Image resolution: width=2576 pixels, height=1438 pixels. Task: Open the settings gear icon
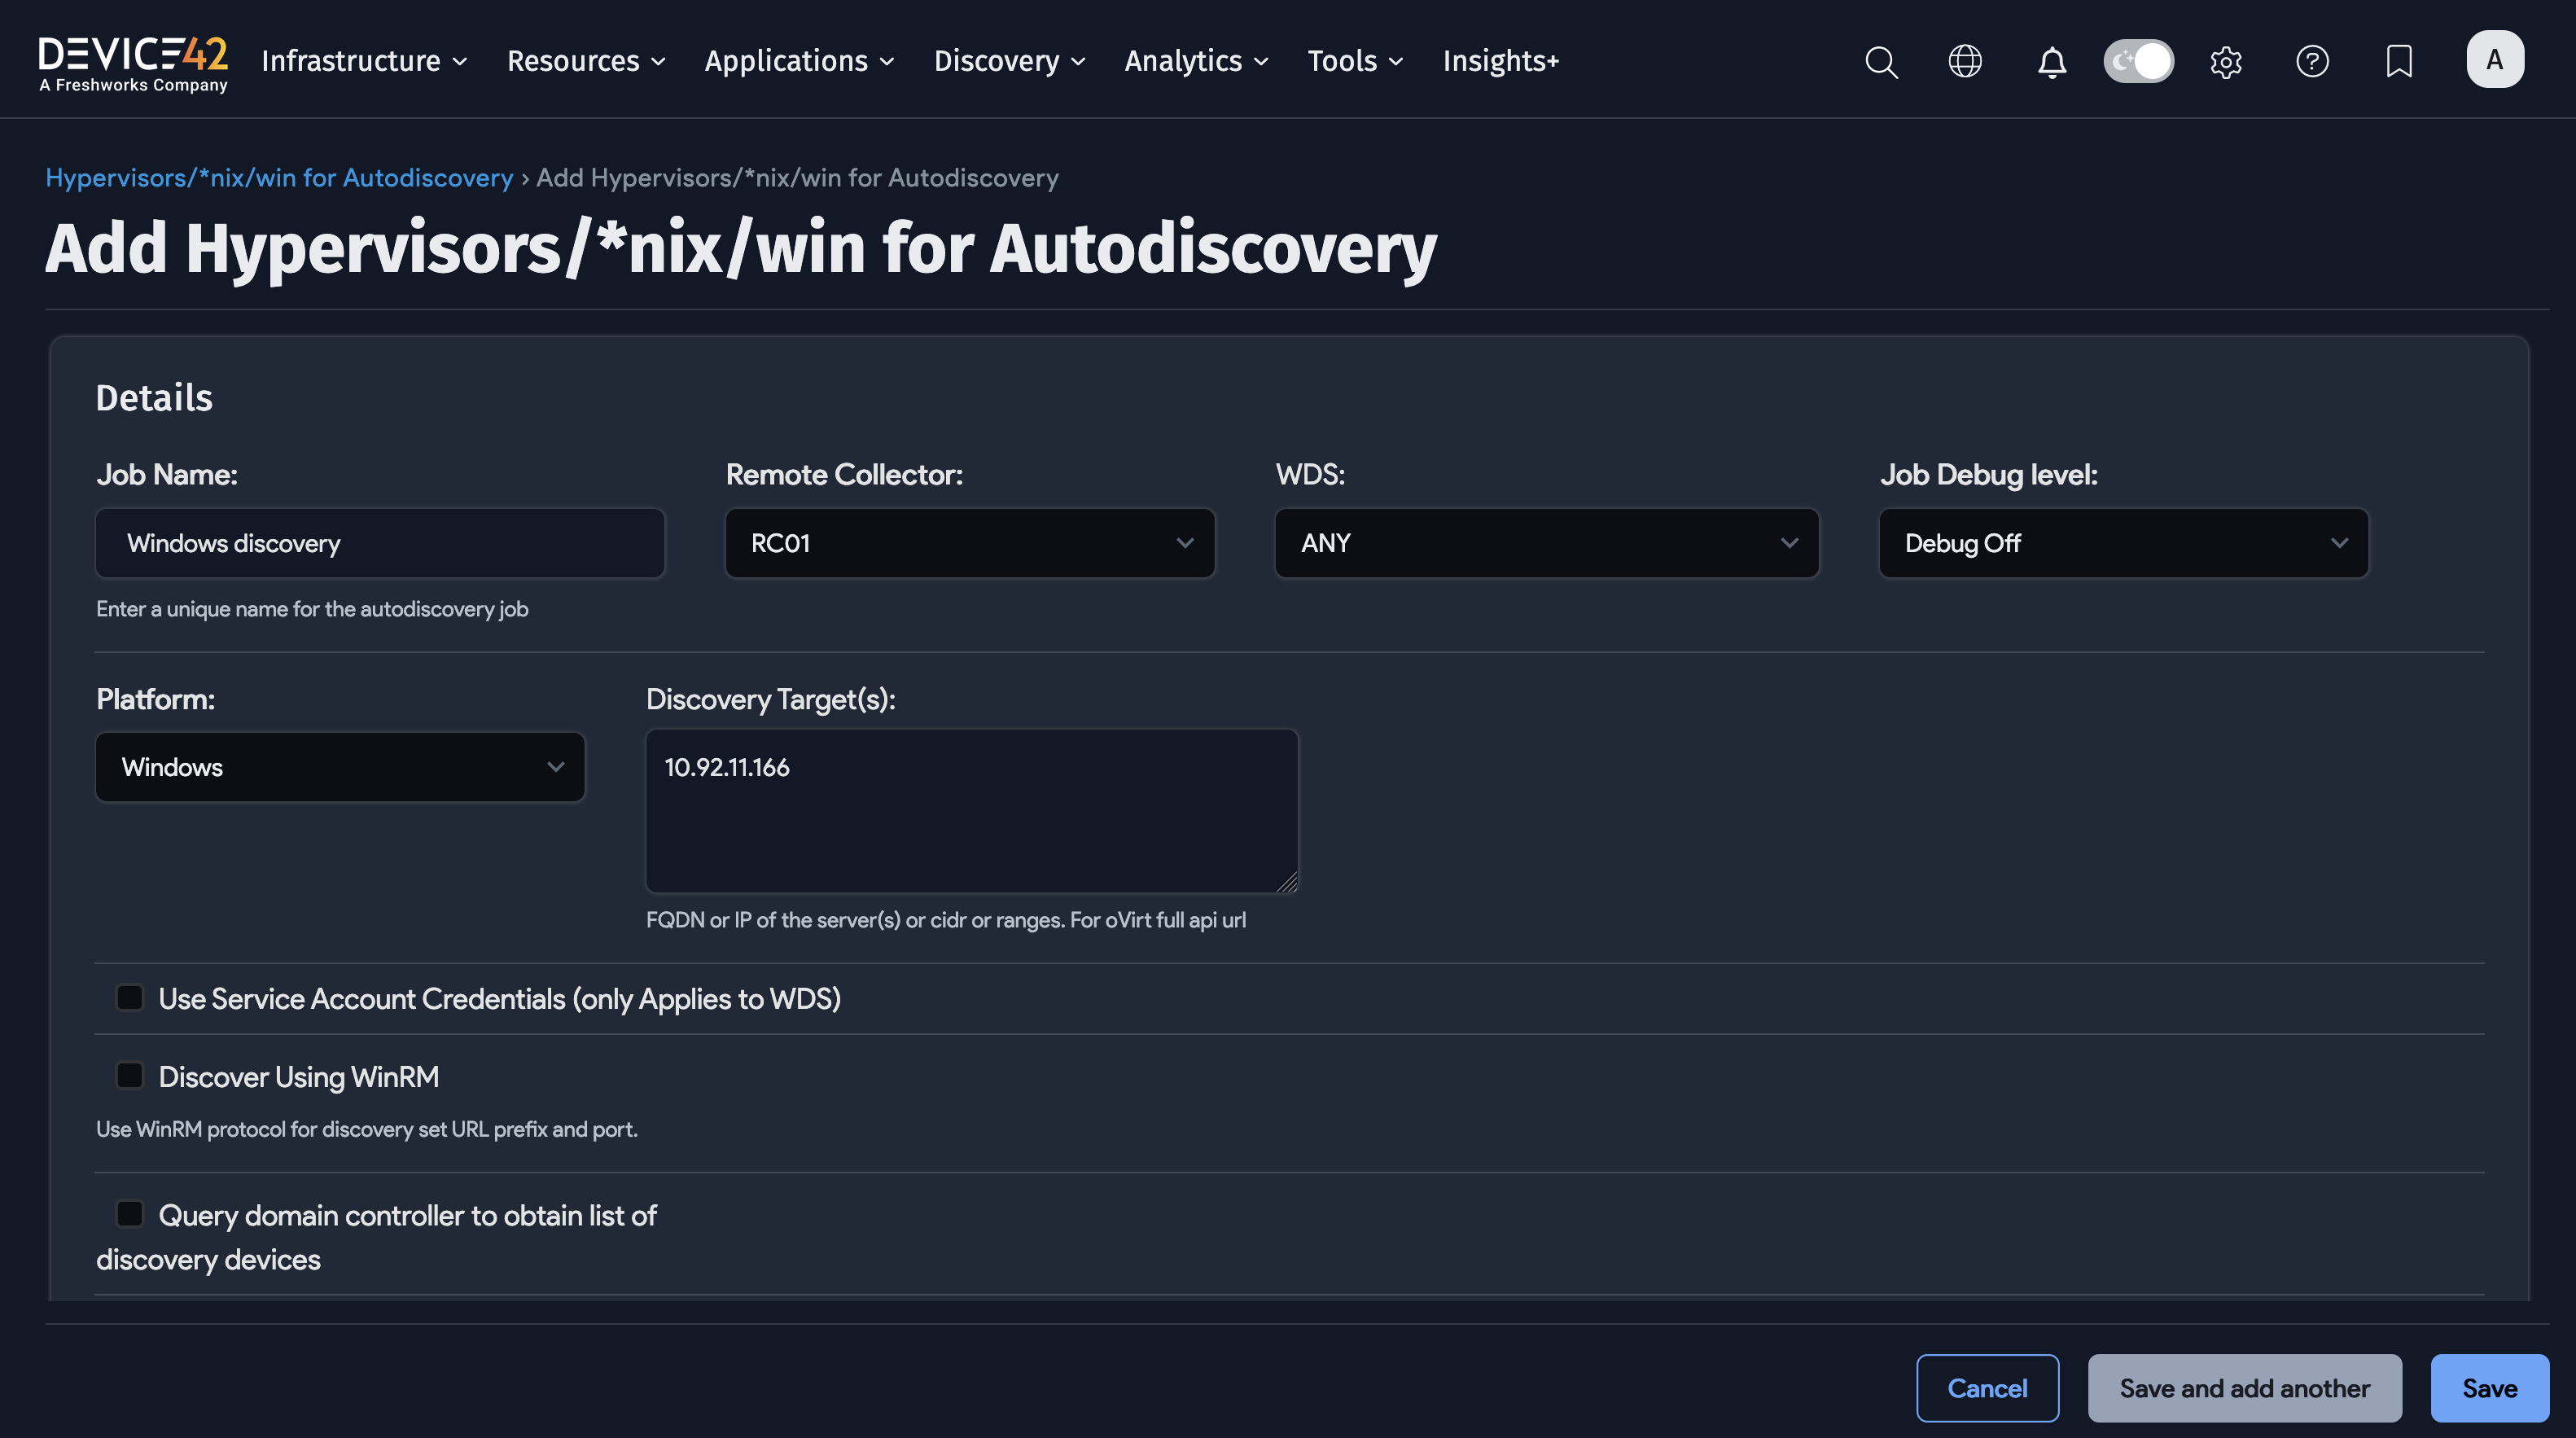pos(2226,61)
